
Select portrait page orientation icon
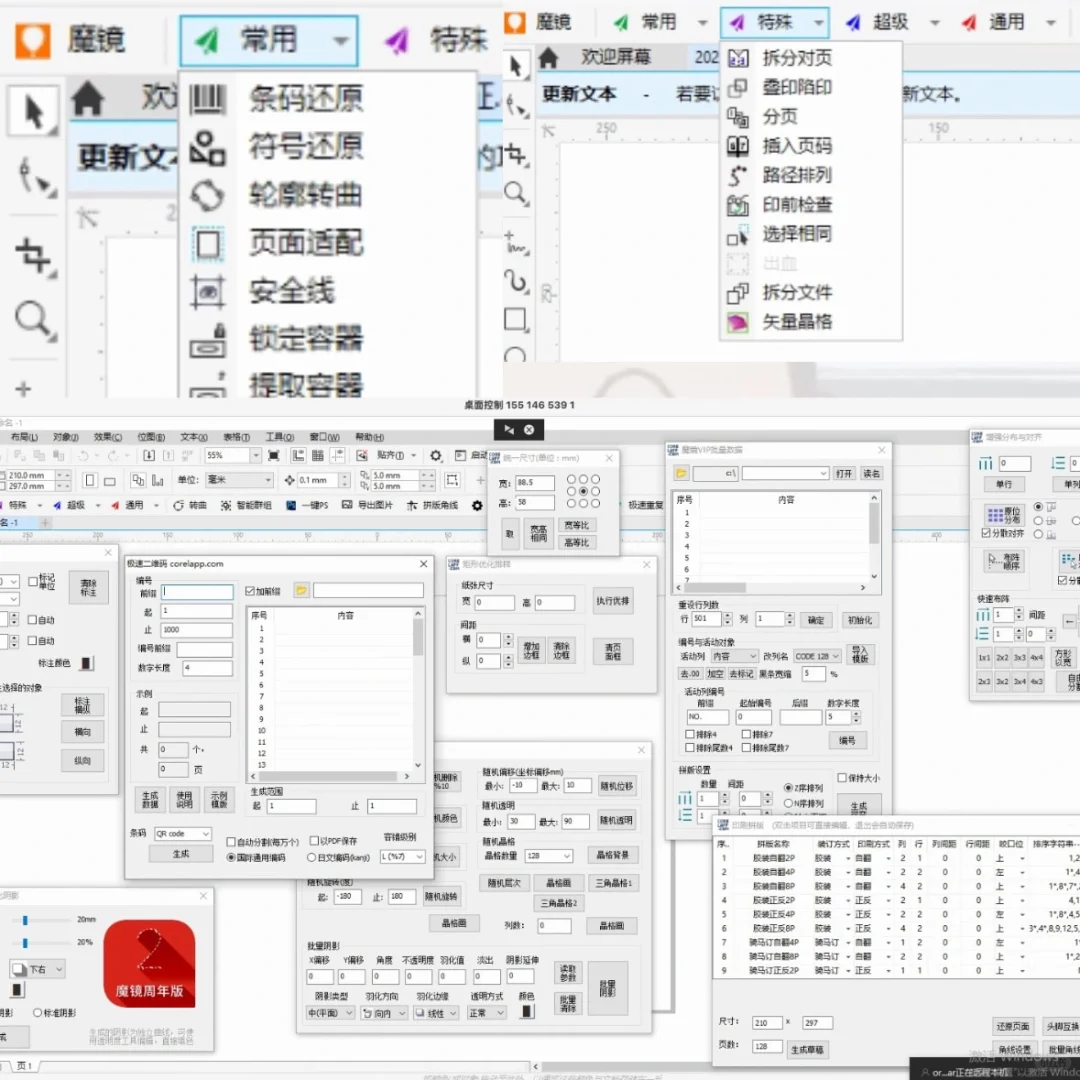click(90, 480)
